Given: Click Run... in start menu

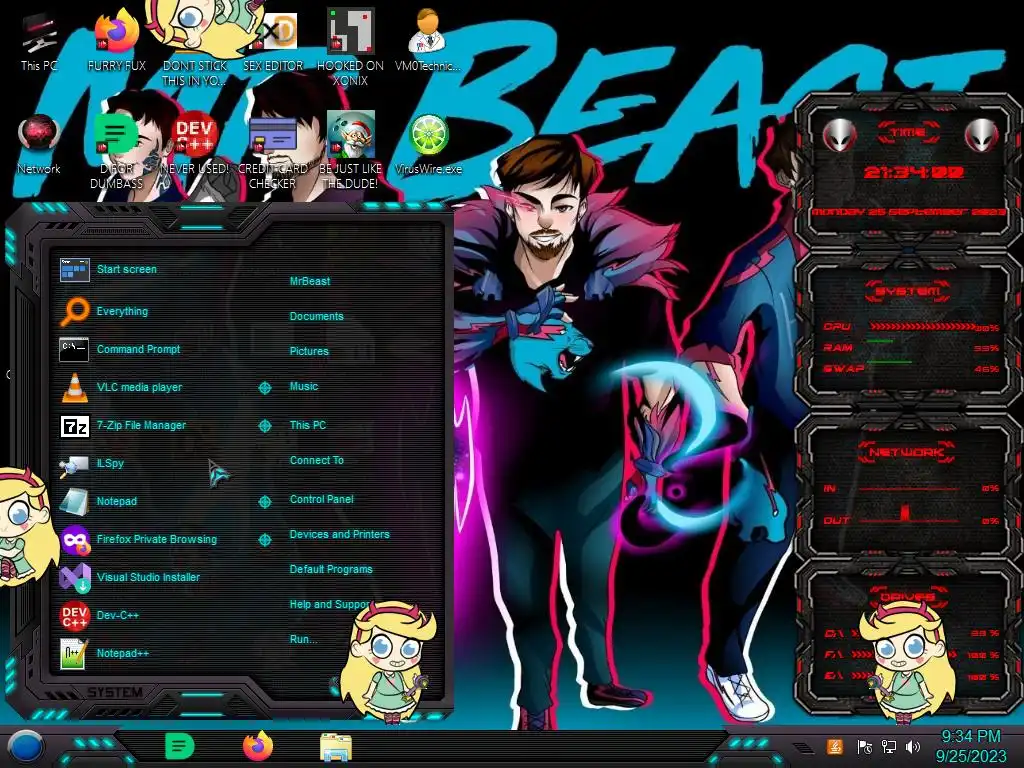Looking at the screenshot, I should tap(303, 639).
